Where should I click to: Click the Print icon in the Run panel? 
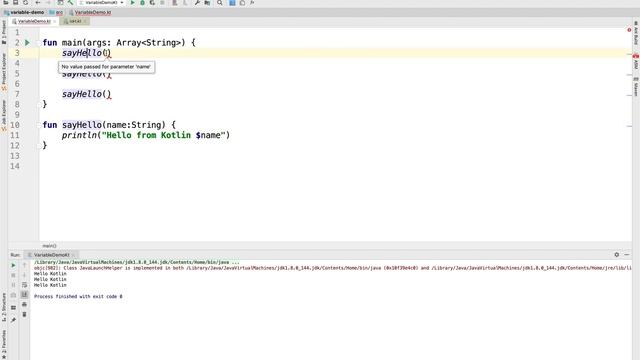(24, 304)
